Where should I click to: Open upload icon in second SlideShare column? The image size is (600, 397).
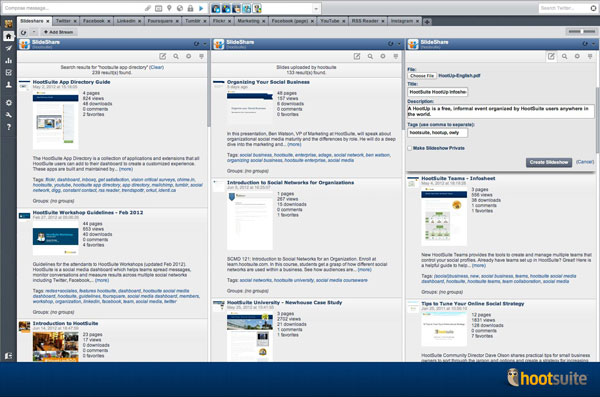357,56
